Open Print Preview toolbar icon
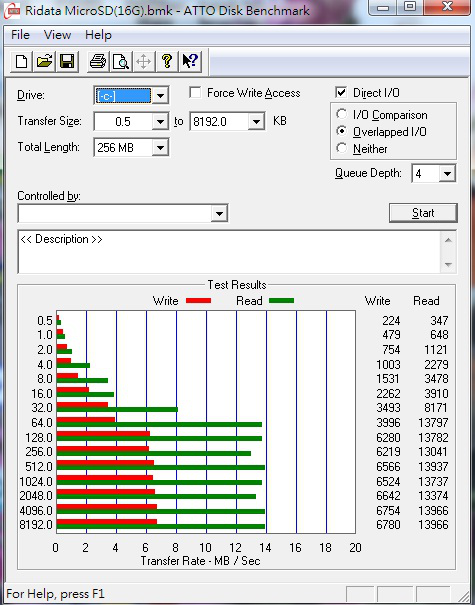The image size is (475, 605). 121,61
